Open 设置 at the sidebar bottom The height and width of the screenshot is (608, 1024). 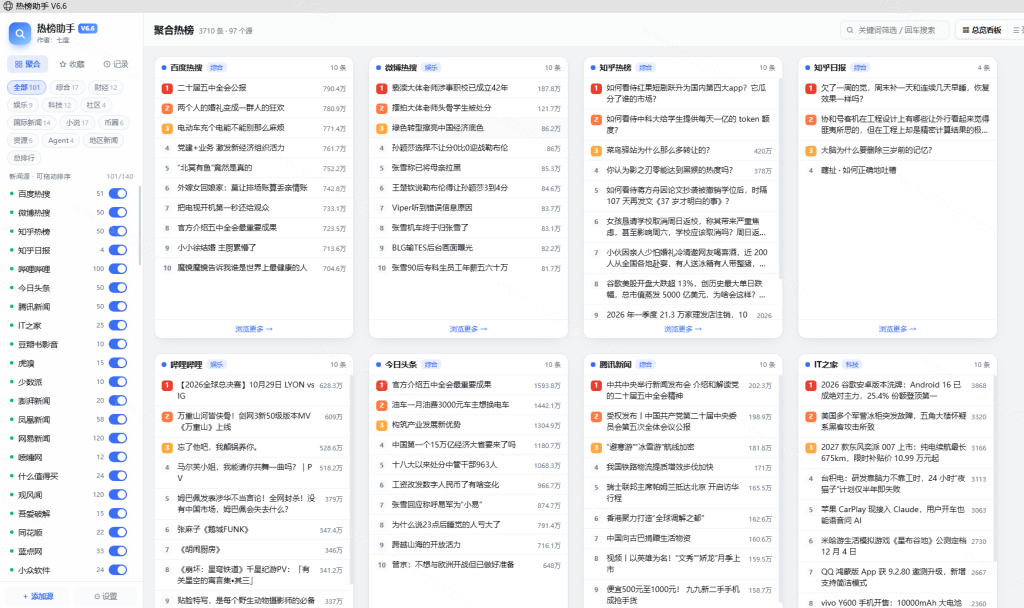point(105,596)
